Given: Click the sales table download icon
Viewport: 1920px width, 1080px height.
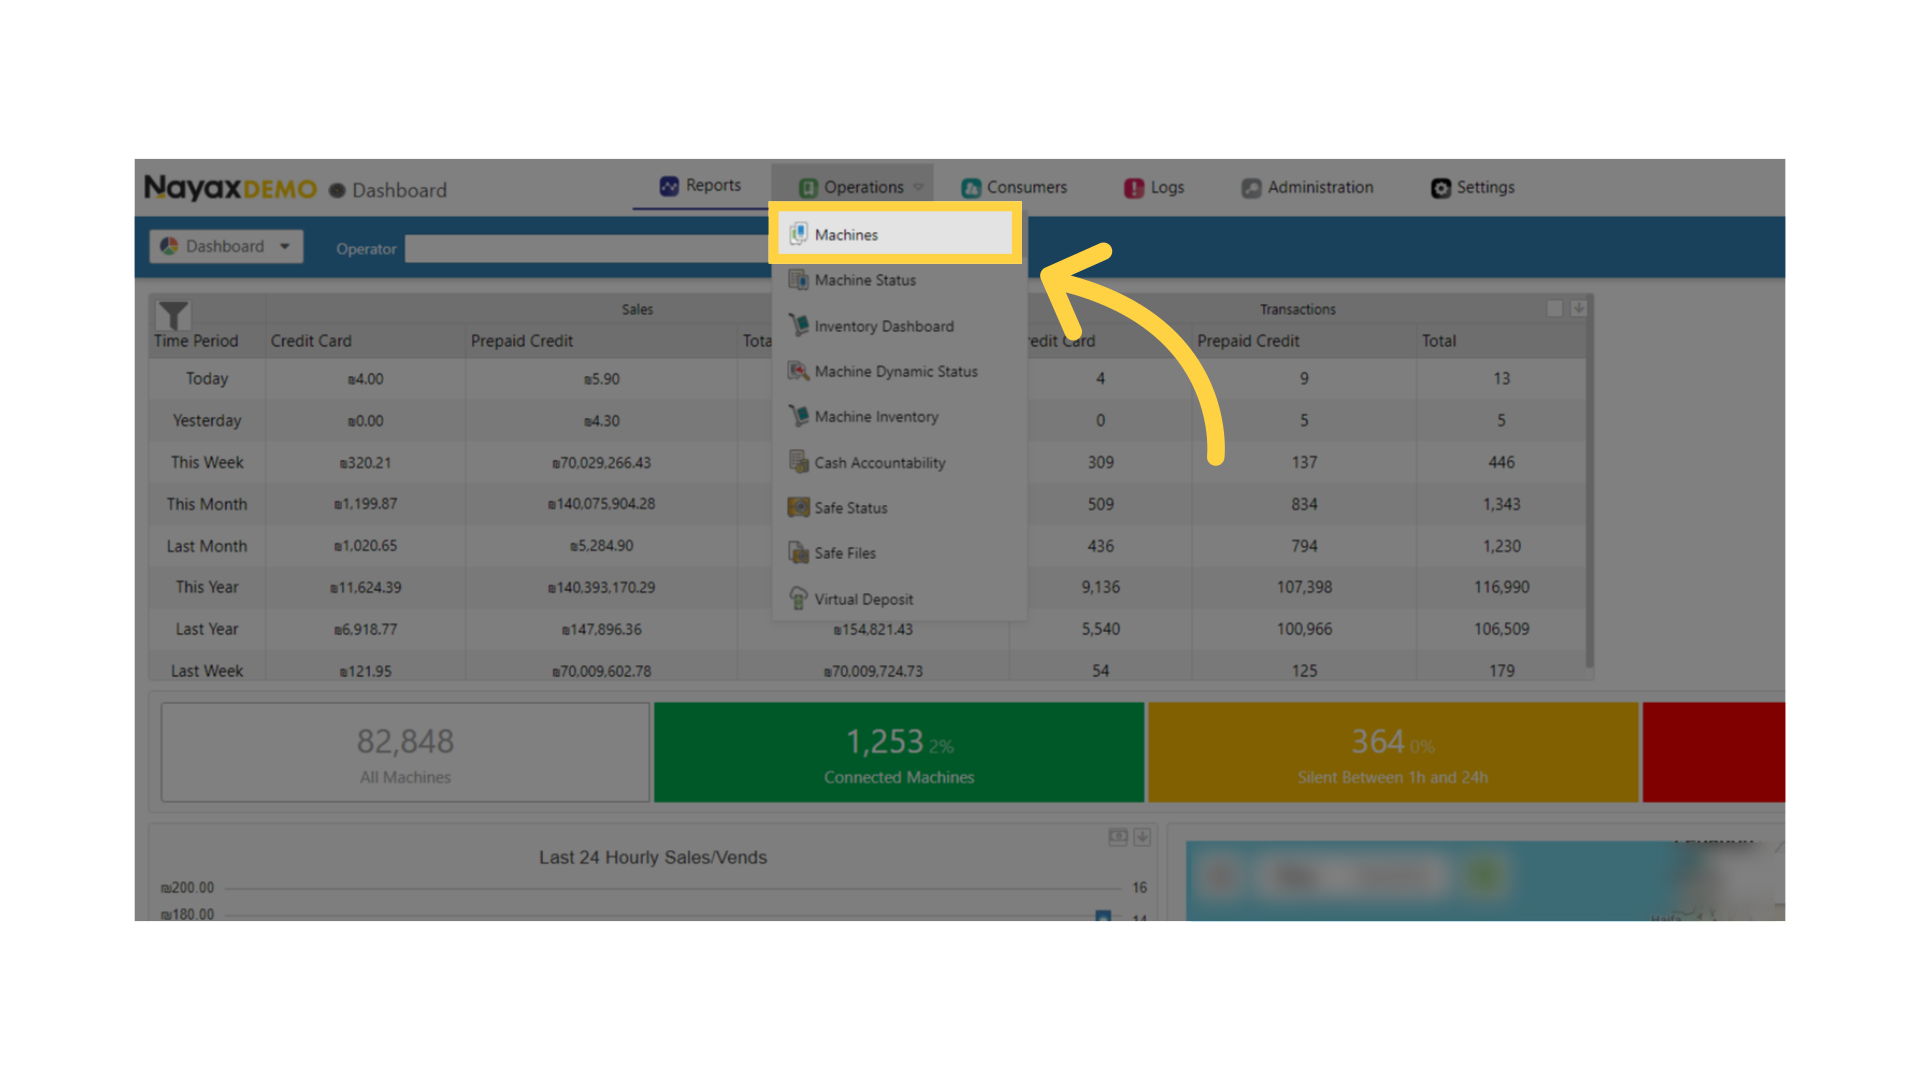Looking at the screenshot, I should (x=1578, y=308).
